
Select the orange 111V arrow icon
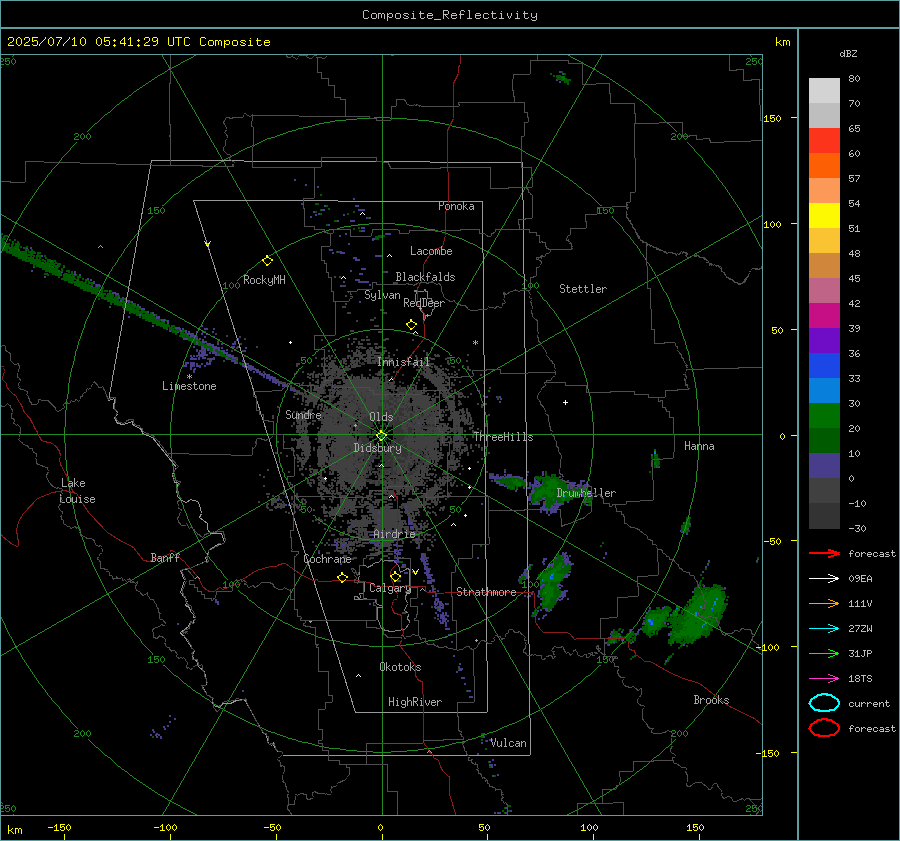coord(824,603)
